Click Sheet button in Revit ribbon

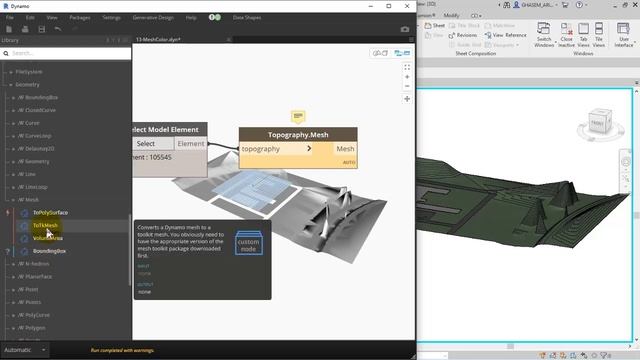point(435,25)
